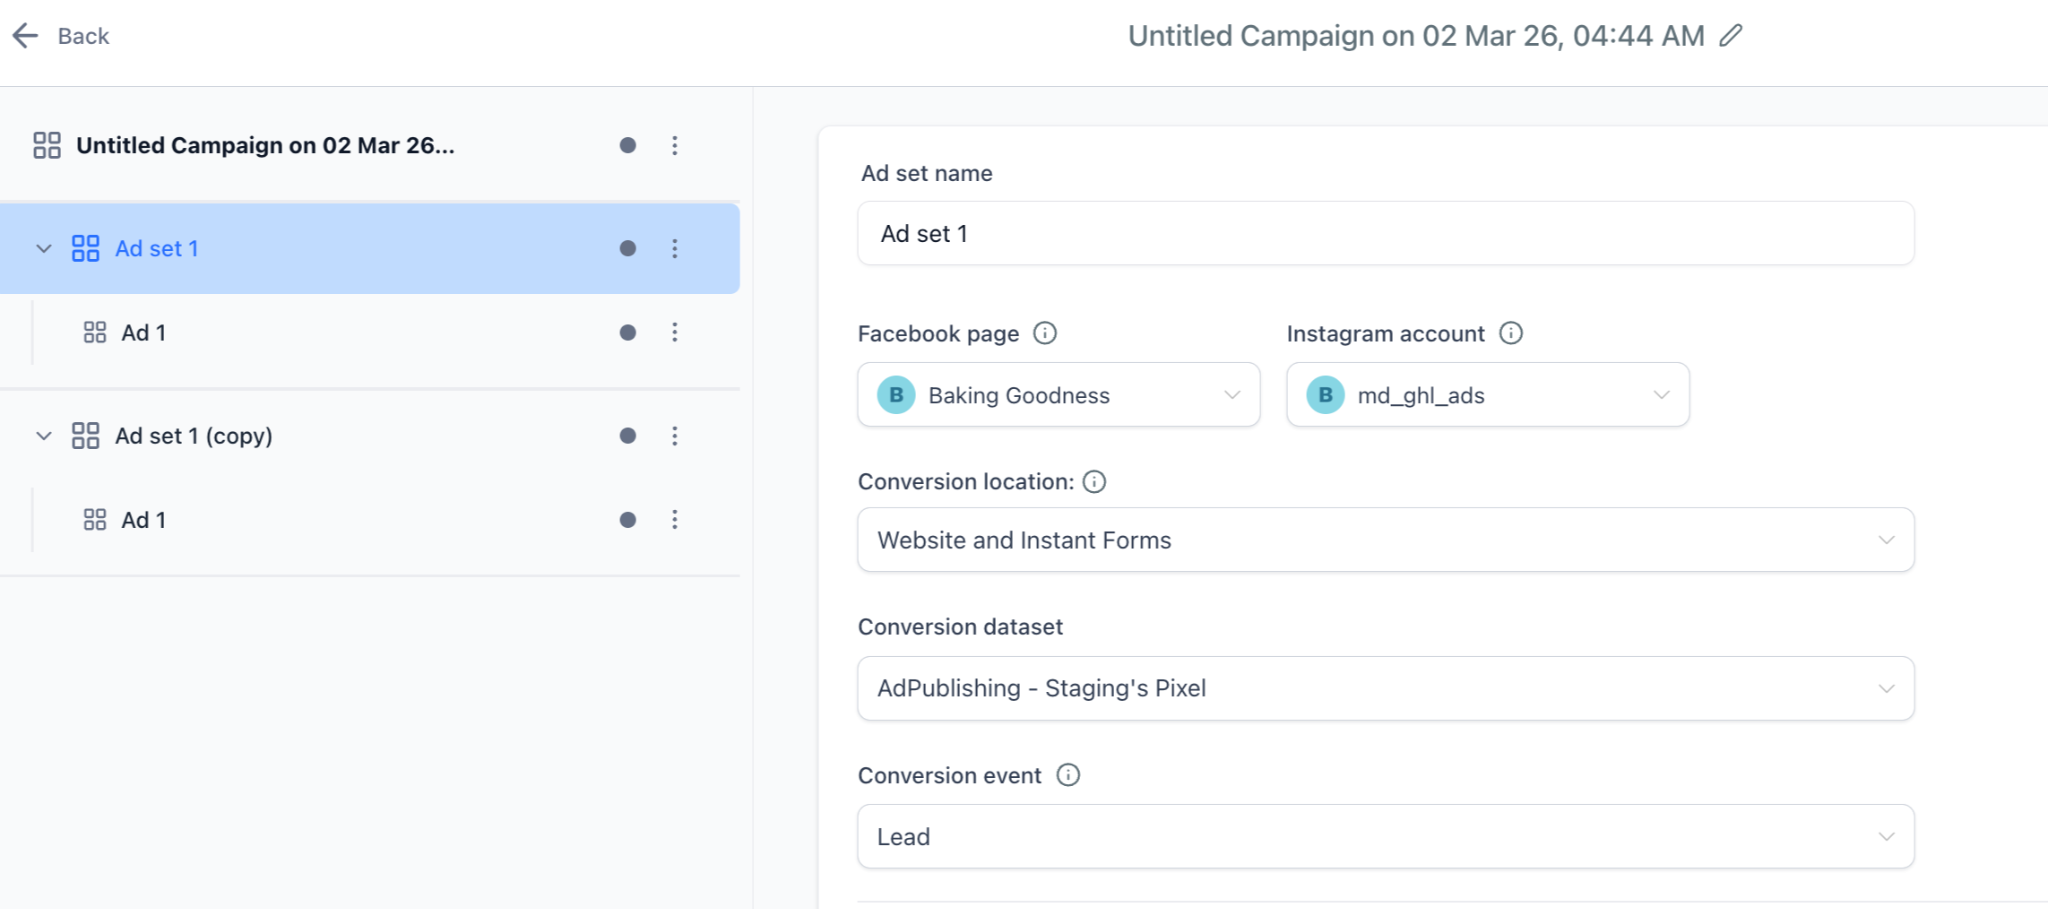
Task: Open three-dot menu for Ad set 1 (copy)
Action: [675, 436]
